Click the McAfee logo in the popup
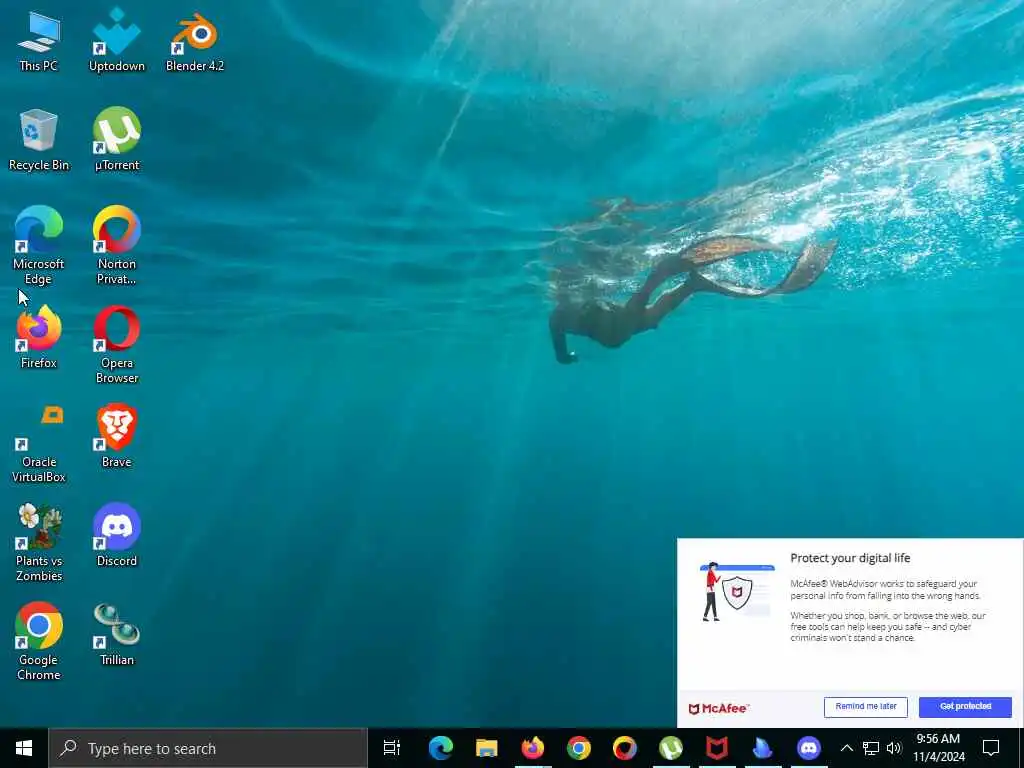Image resolution: width=1024 pixels, height=768 pixels. click(x=719, y=709)
